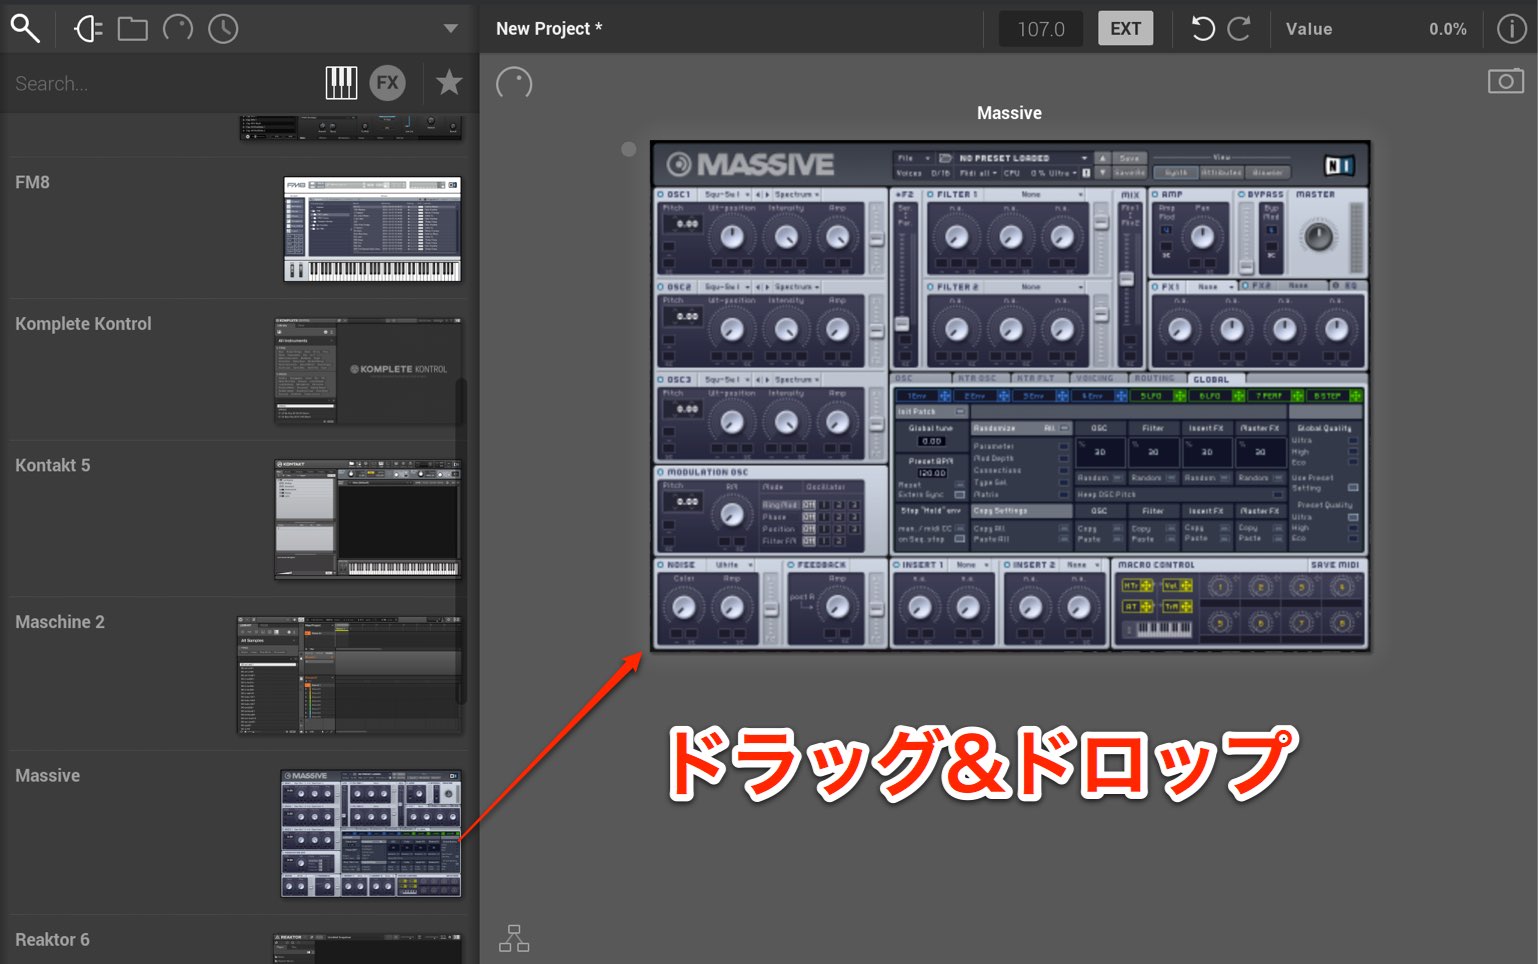Toggle the favorites star filter

pyautogui.click(x=449, y=82)
